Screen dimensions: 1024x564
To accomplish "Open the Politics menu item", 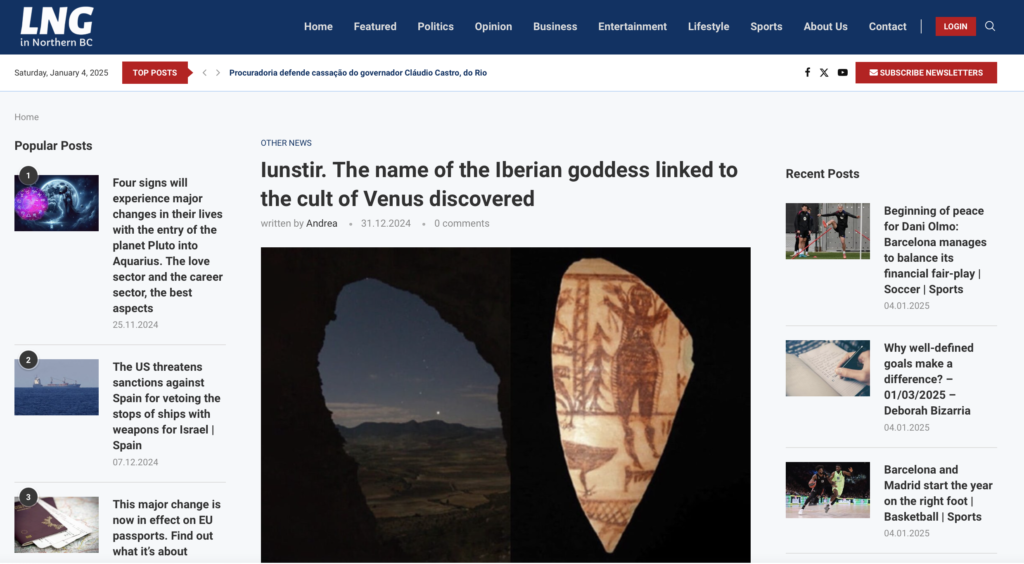I will 436,27.
